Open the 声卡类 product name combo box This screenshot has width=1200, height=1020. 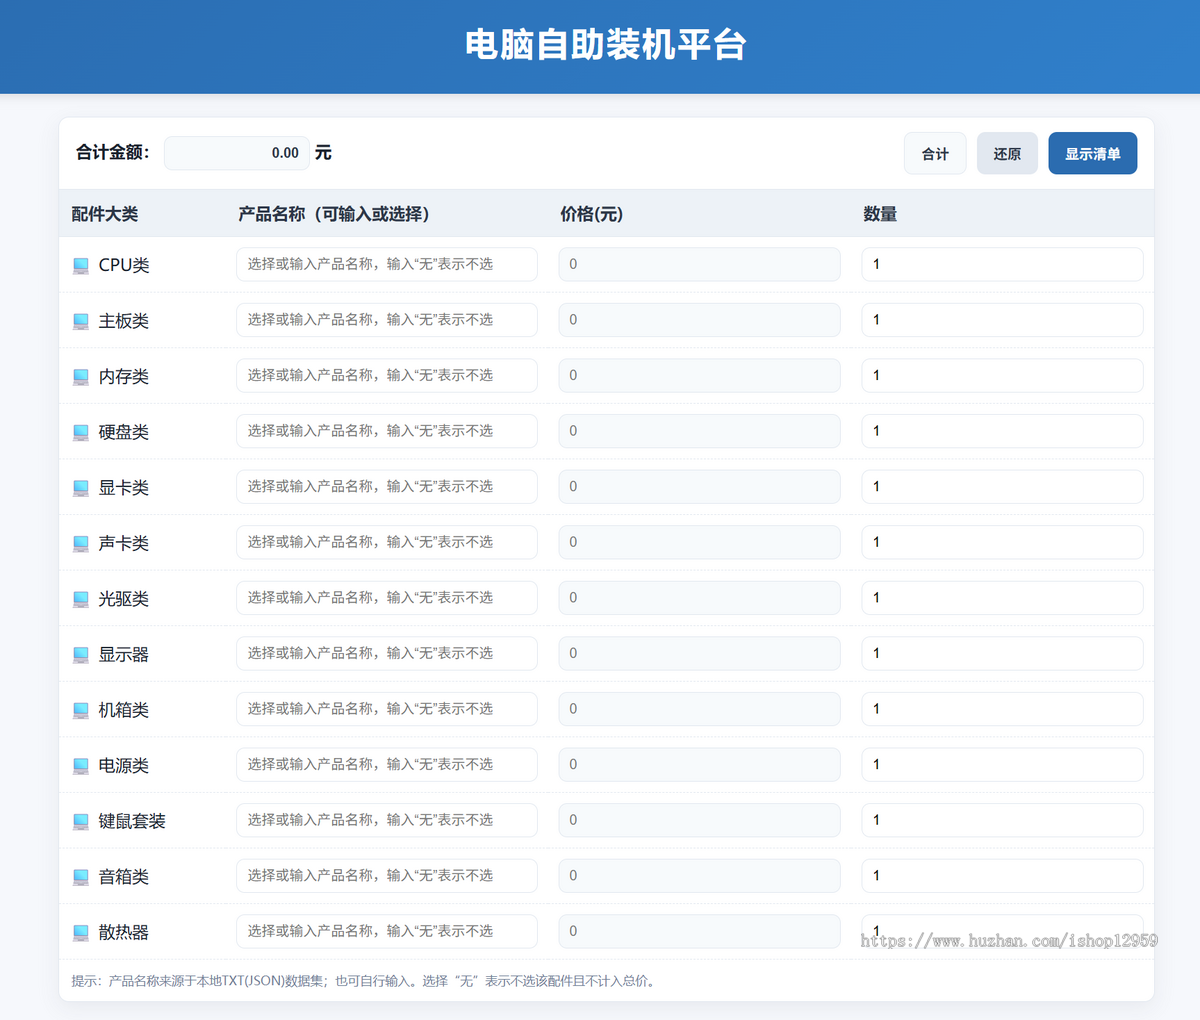[x=387, y=542]
